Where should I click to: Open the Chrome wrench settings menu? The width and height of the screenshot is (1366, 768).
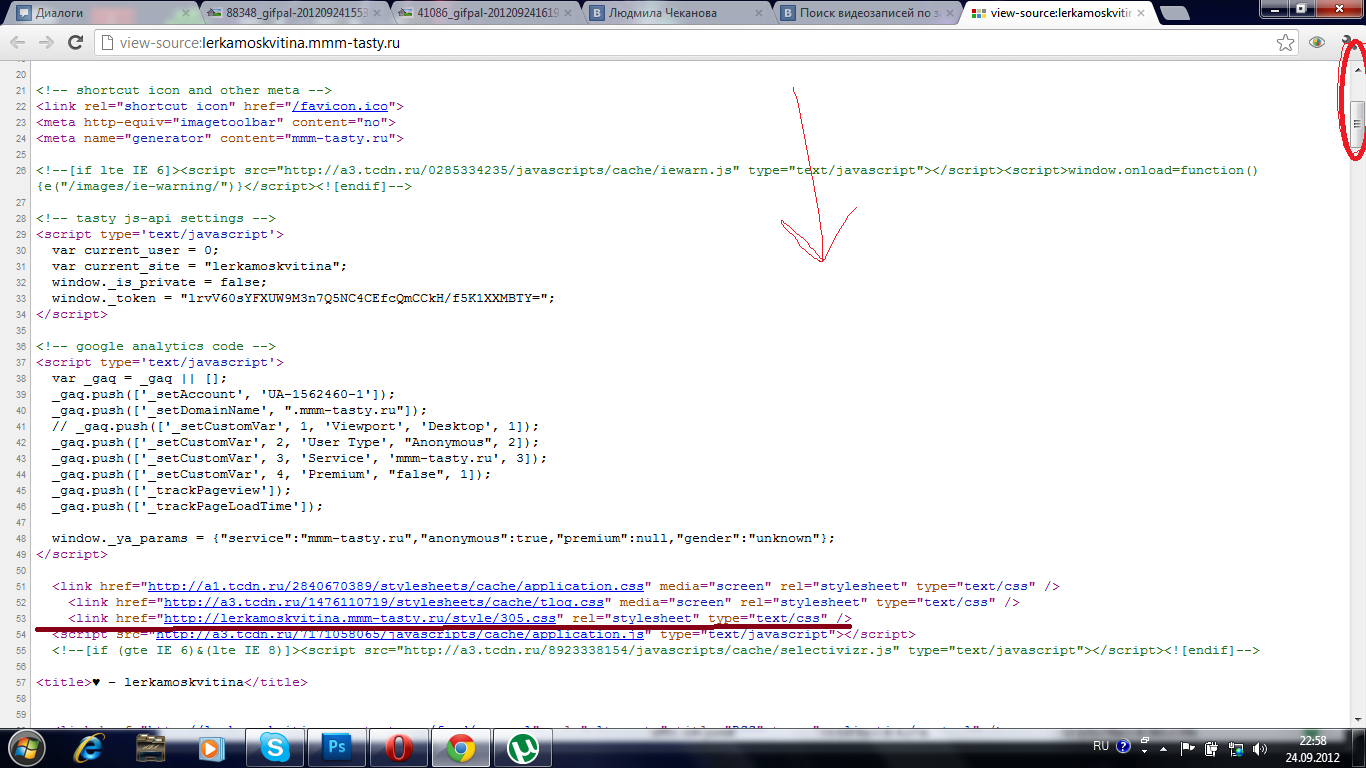point(1348,43)
